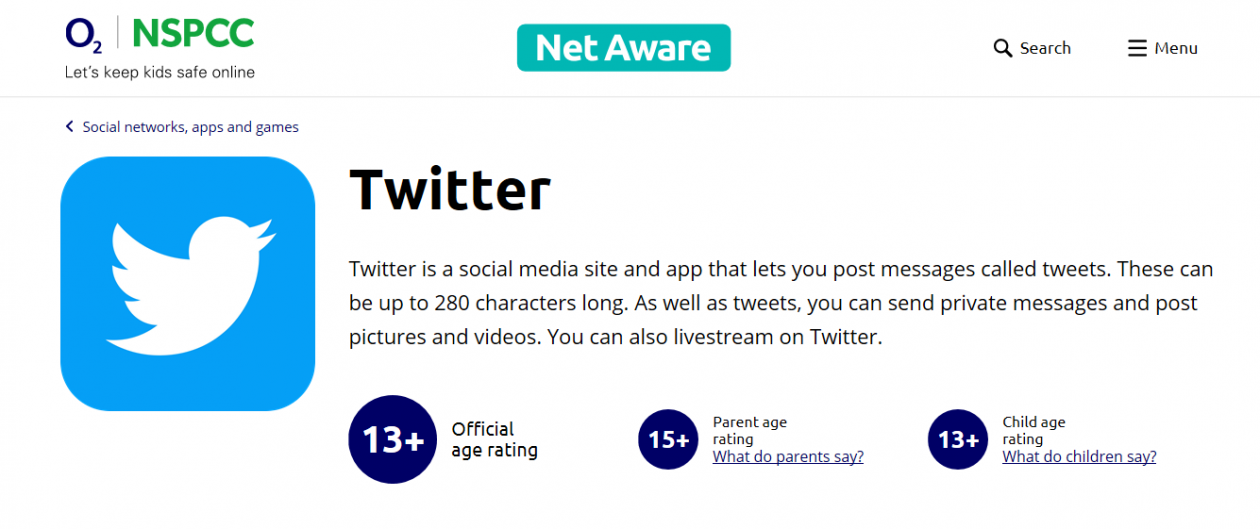1260x529 pixels.
Task: Click 'Child age rating' label text
Action: pyautogui.click(x=1034, y=431)
